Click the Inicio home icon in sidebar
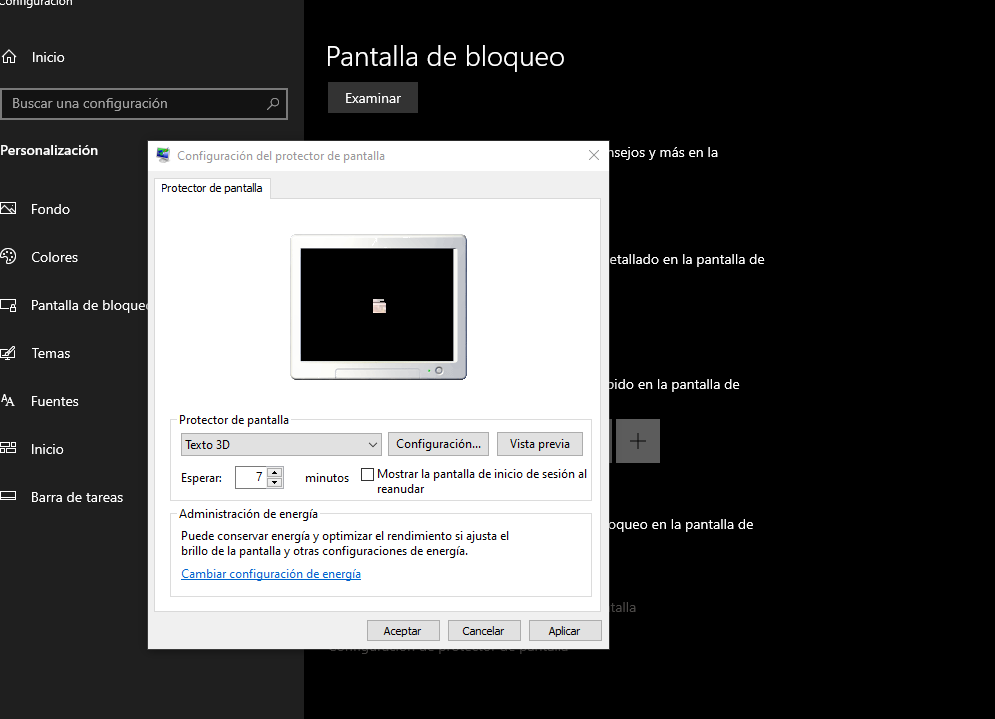995x719 pixels. pos(9,57)
